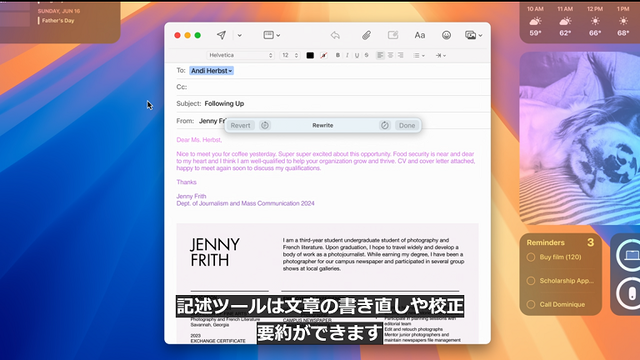Show the Aa format bar icon
The height and width of the screenshot is (360, 640).
[420, 35]
